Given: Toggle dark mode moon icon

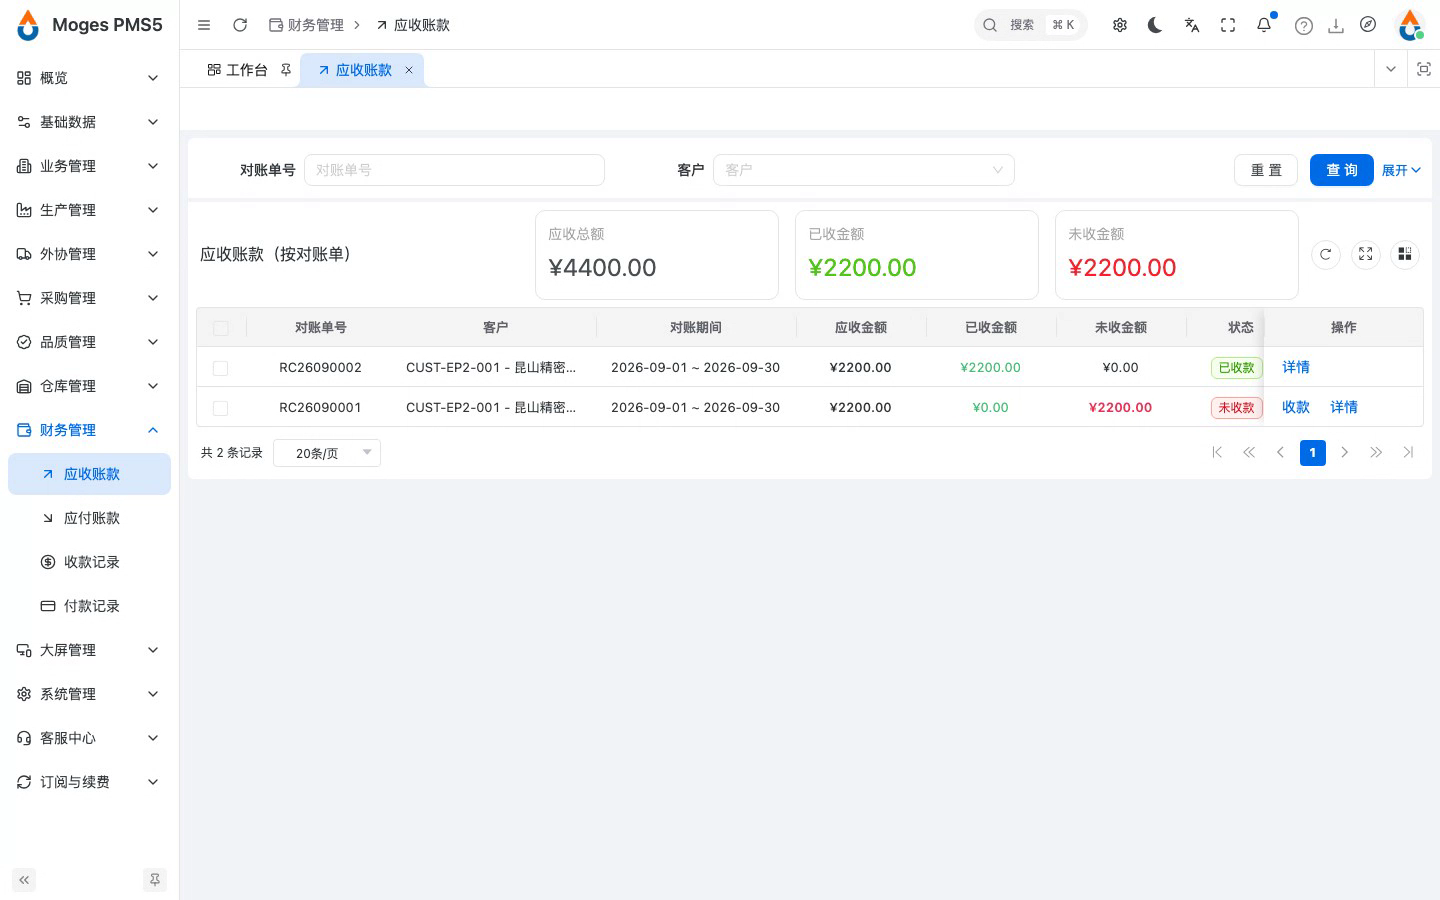Looking at the screenshot, I should pos(1155,25).
